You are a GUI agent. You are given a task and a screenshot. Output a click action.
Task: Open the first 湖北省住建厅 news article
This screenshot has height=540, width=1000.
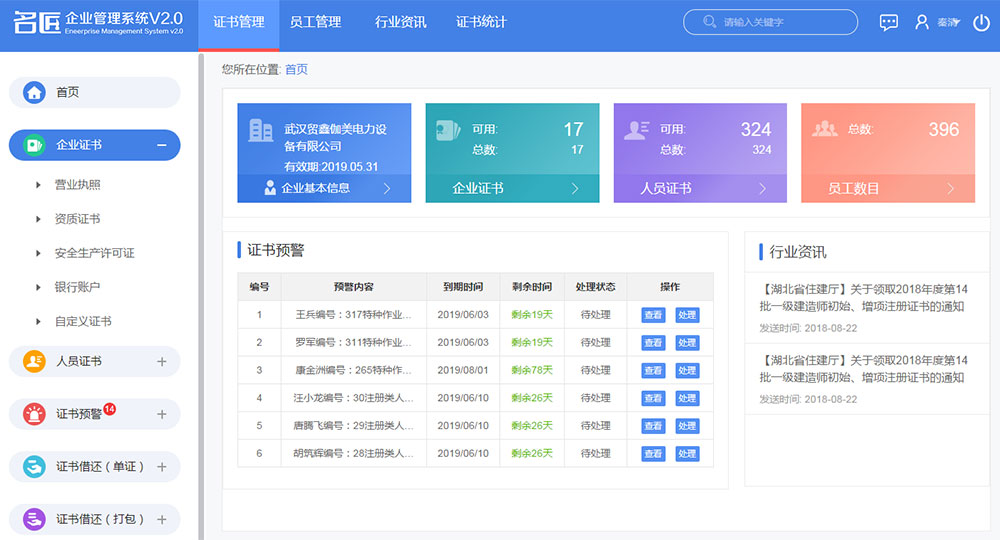pos(862,298)
